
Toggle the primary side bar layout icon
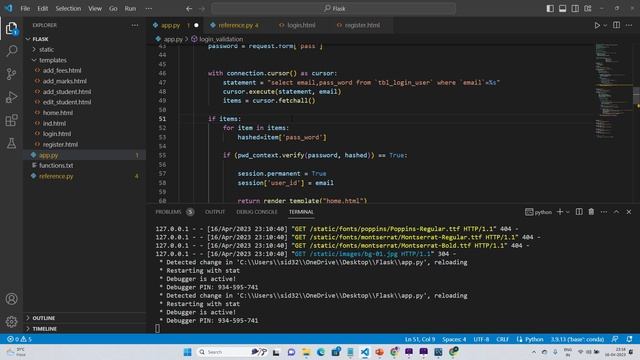point(550,9)
